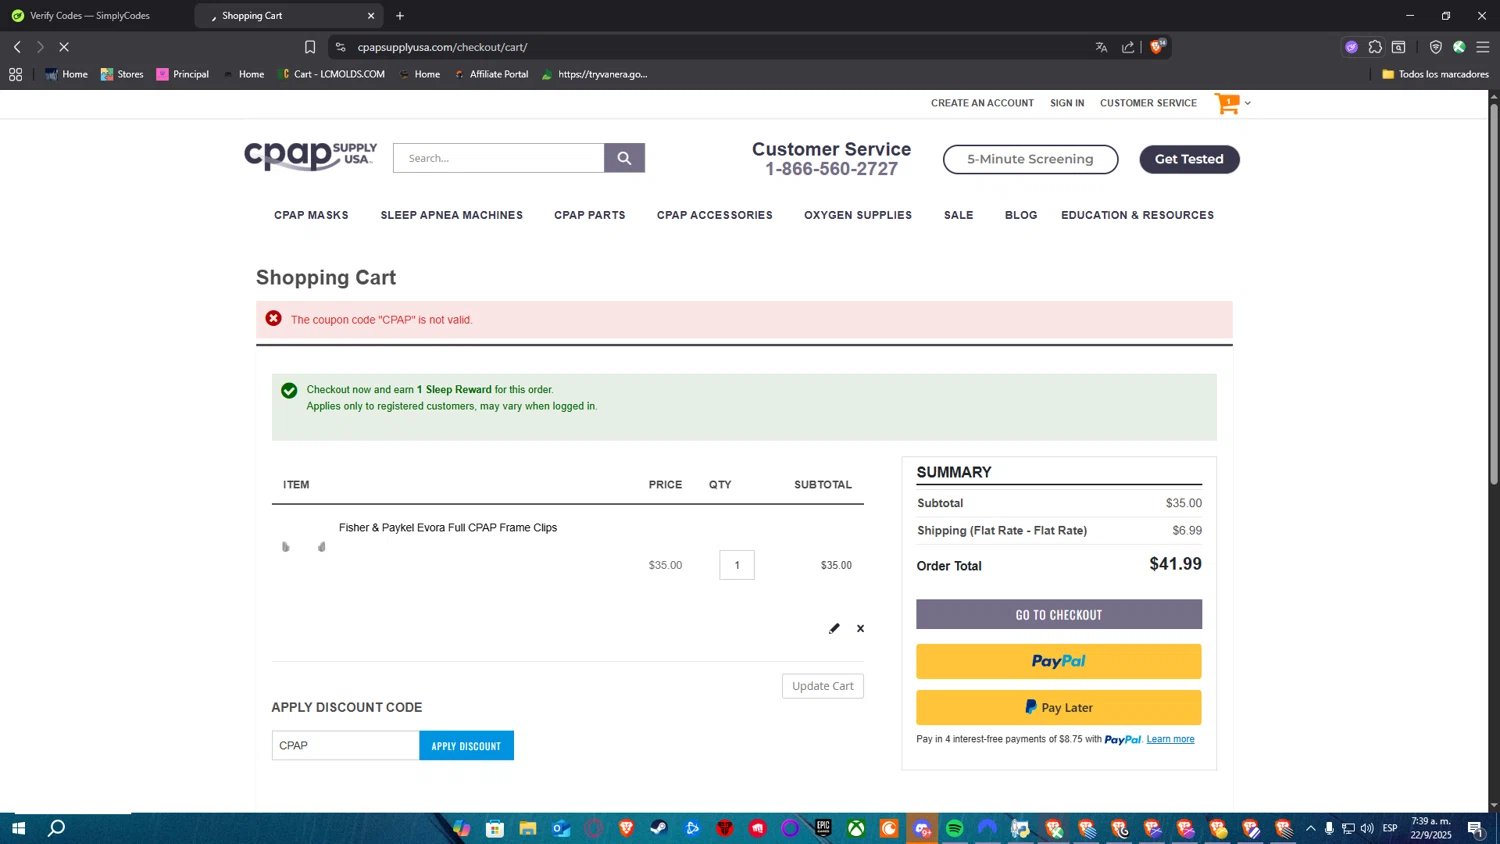Open the Extensions puzzle icon
This screenshot has height=844, width=1500.
point(1375,47)
